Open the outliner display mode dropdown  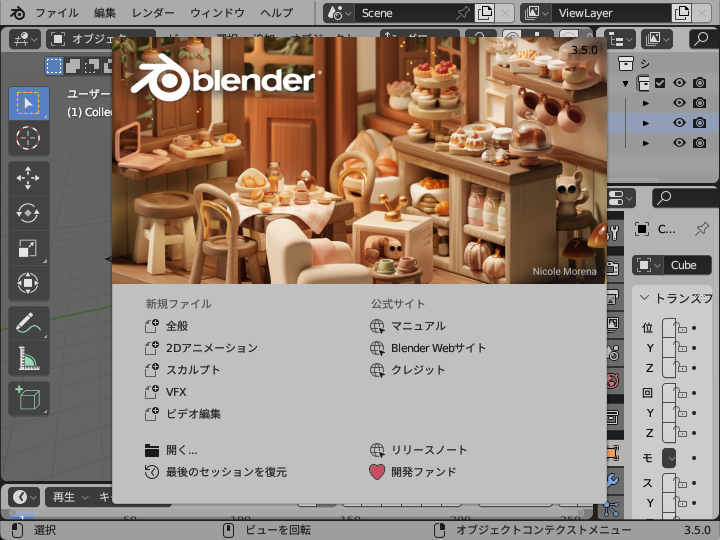(657, 39)
